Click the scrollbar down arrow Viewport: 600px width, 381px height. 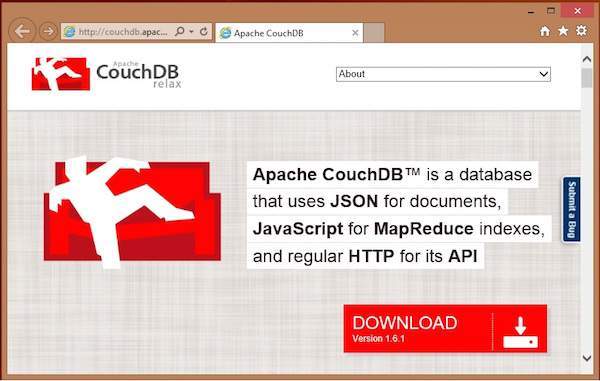(586, 358)
